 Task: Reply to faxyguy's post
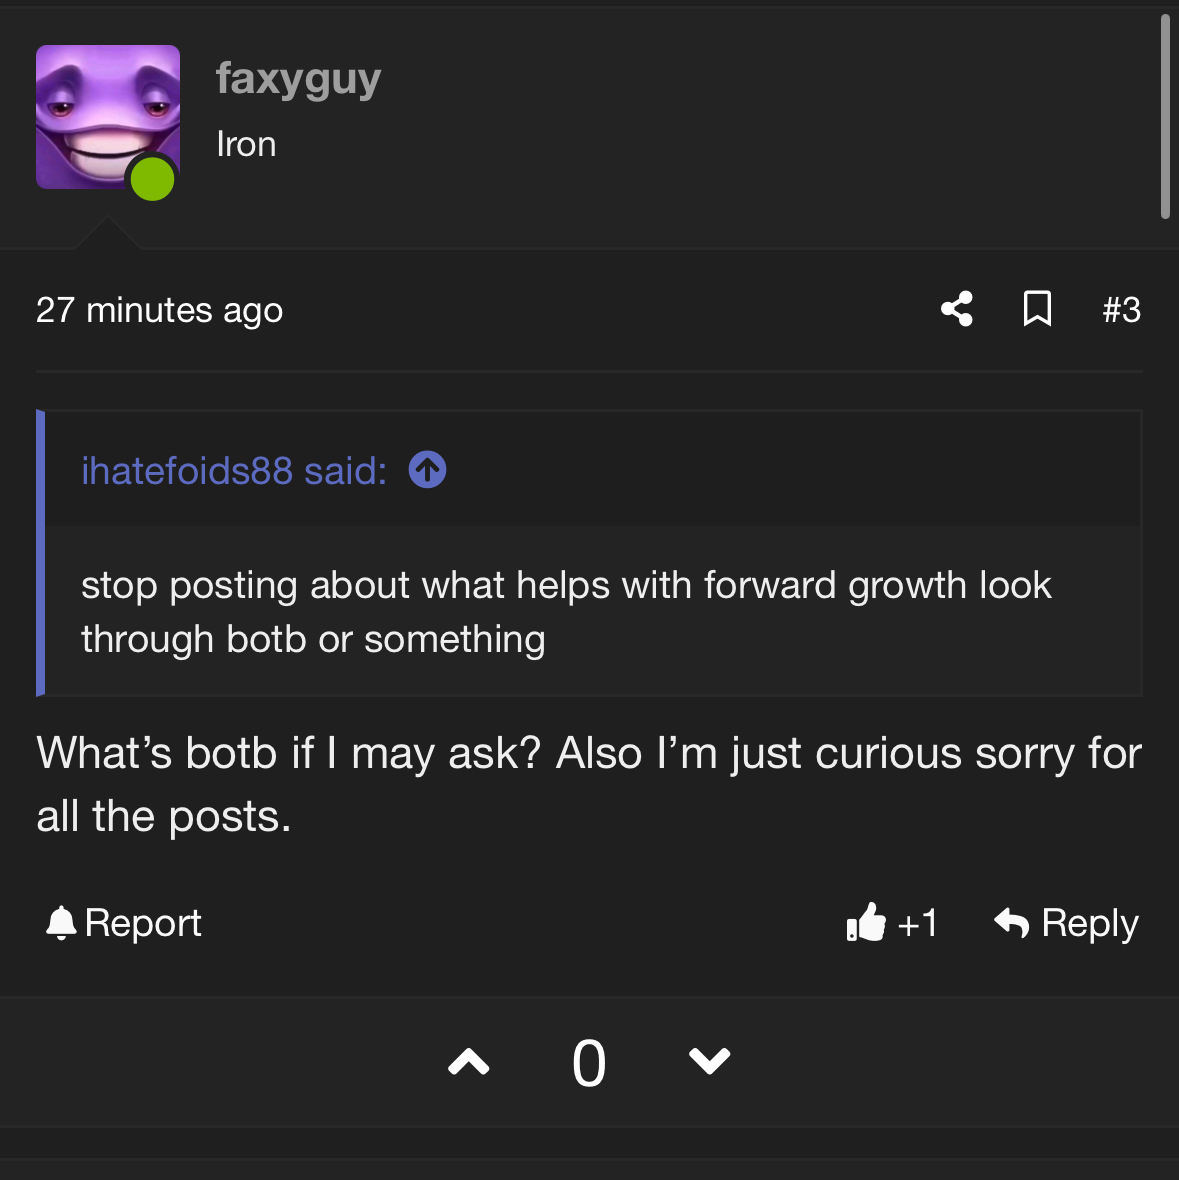(1065, 923)
